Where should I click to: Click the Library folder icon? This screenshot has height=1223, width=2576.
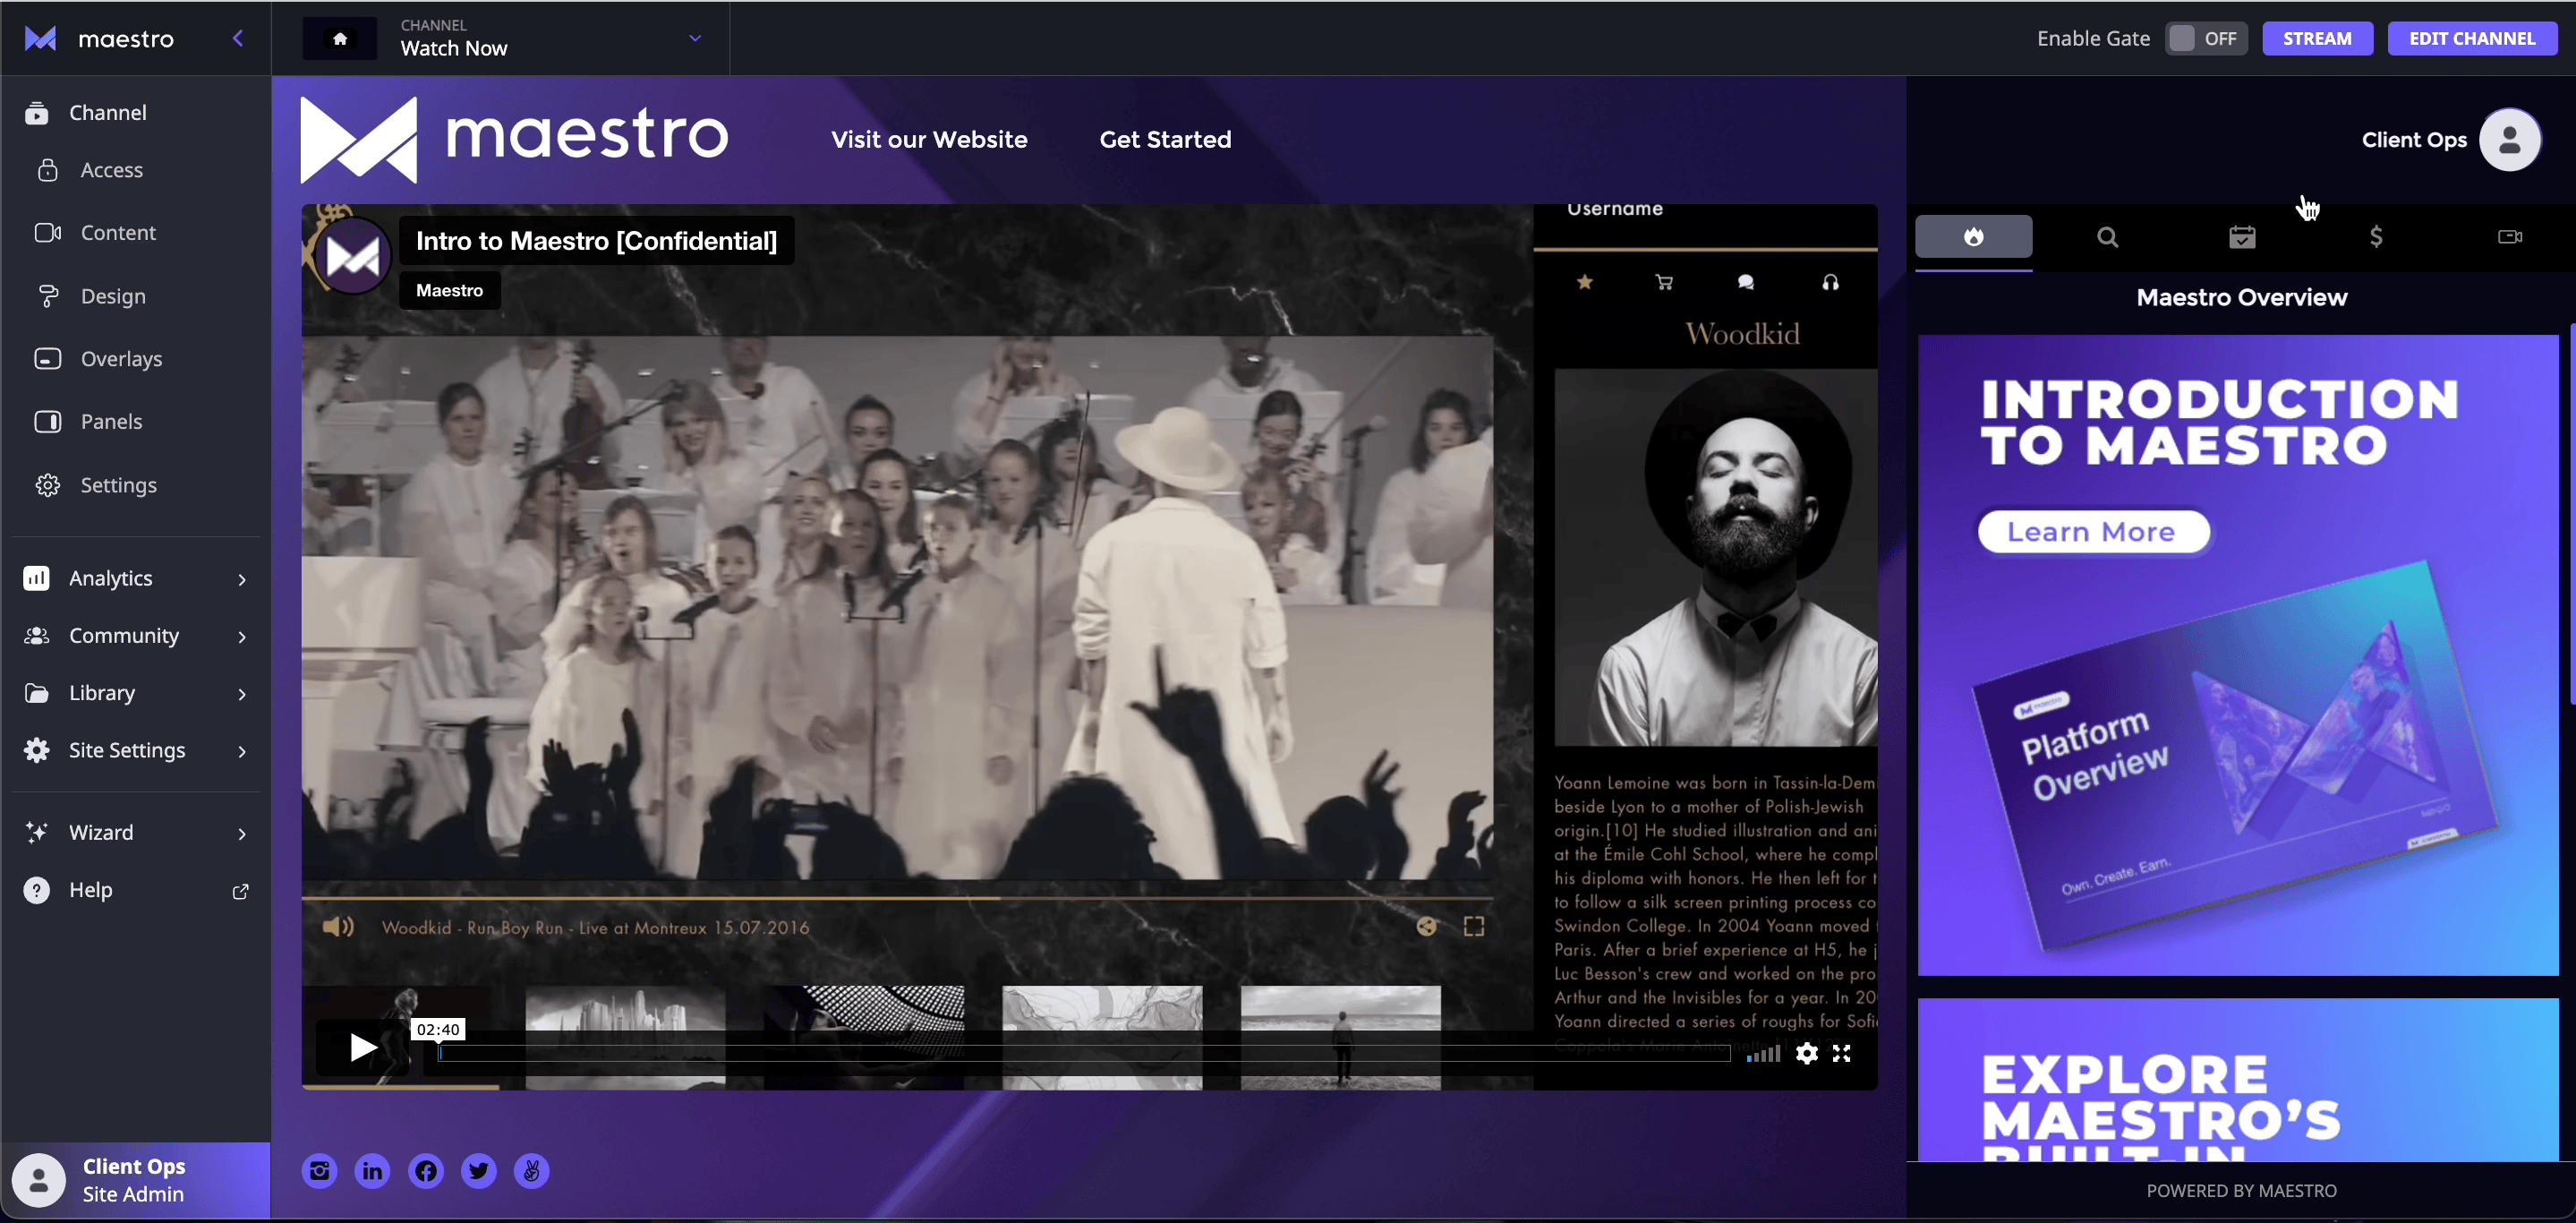(36, 692)
